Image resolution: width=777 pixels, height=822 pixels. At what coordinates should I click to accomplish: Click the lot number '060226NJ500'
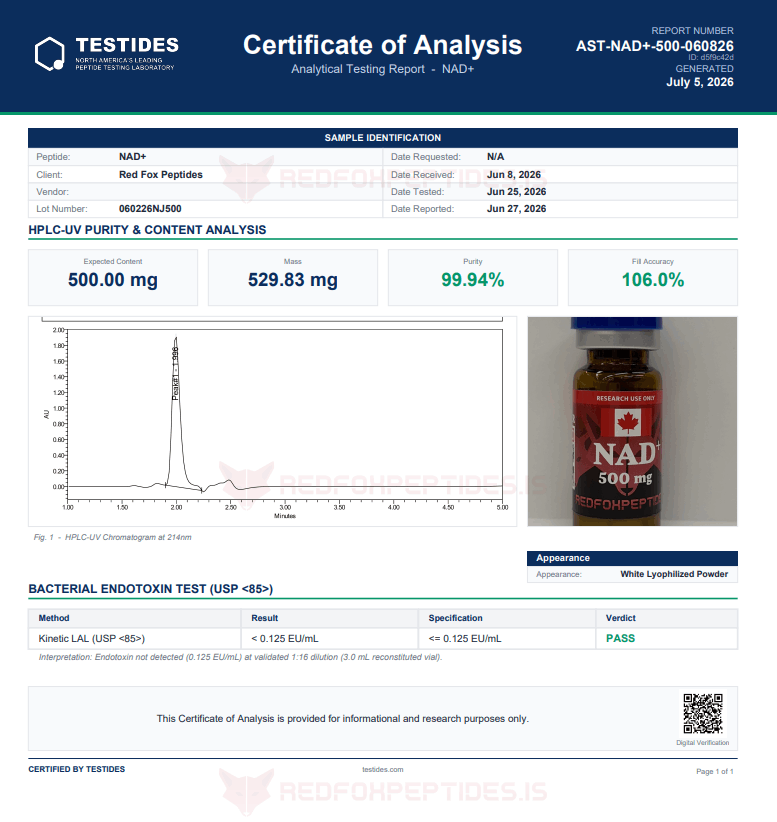pos(150,209)
